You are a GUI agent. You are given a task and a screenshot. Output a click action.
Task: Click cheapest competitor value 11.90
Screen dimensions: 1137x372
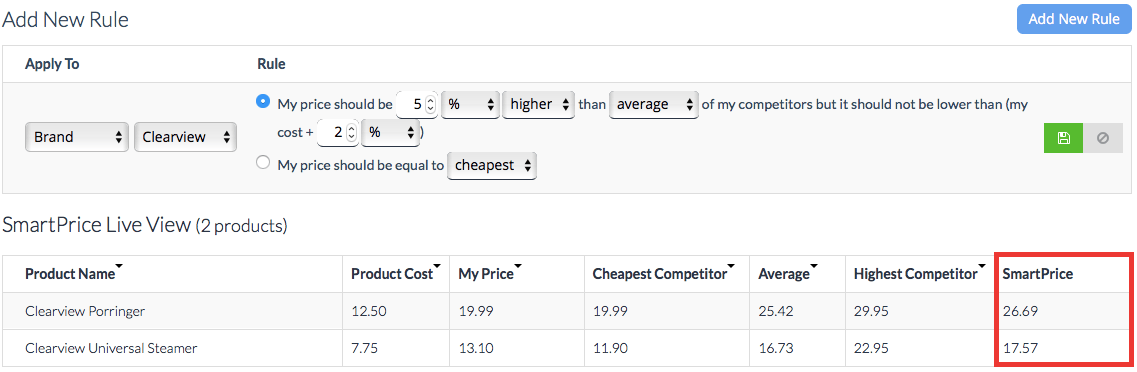(610, 348)
